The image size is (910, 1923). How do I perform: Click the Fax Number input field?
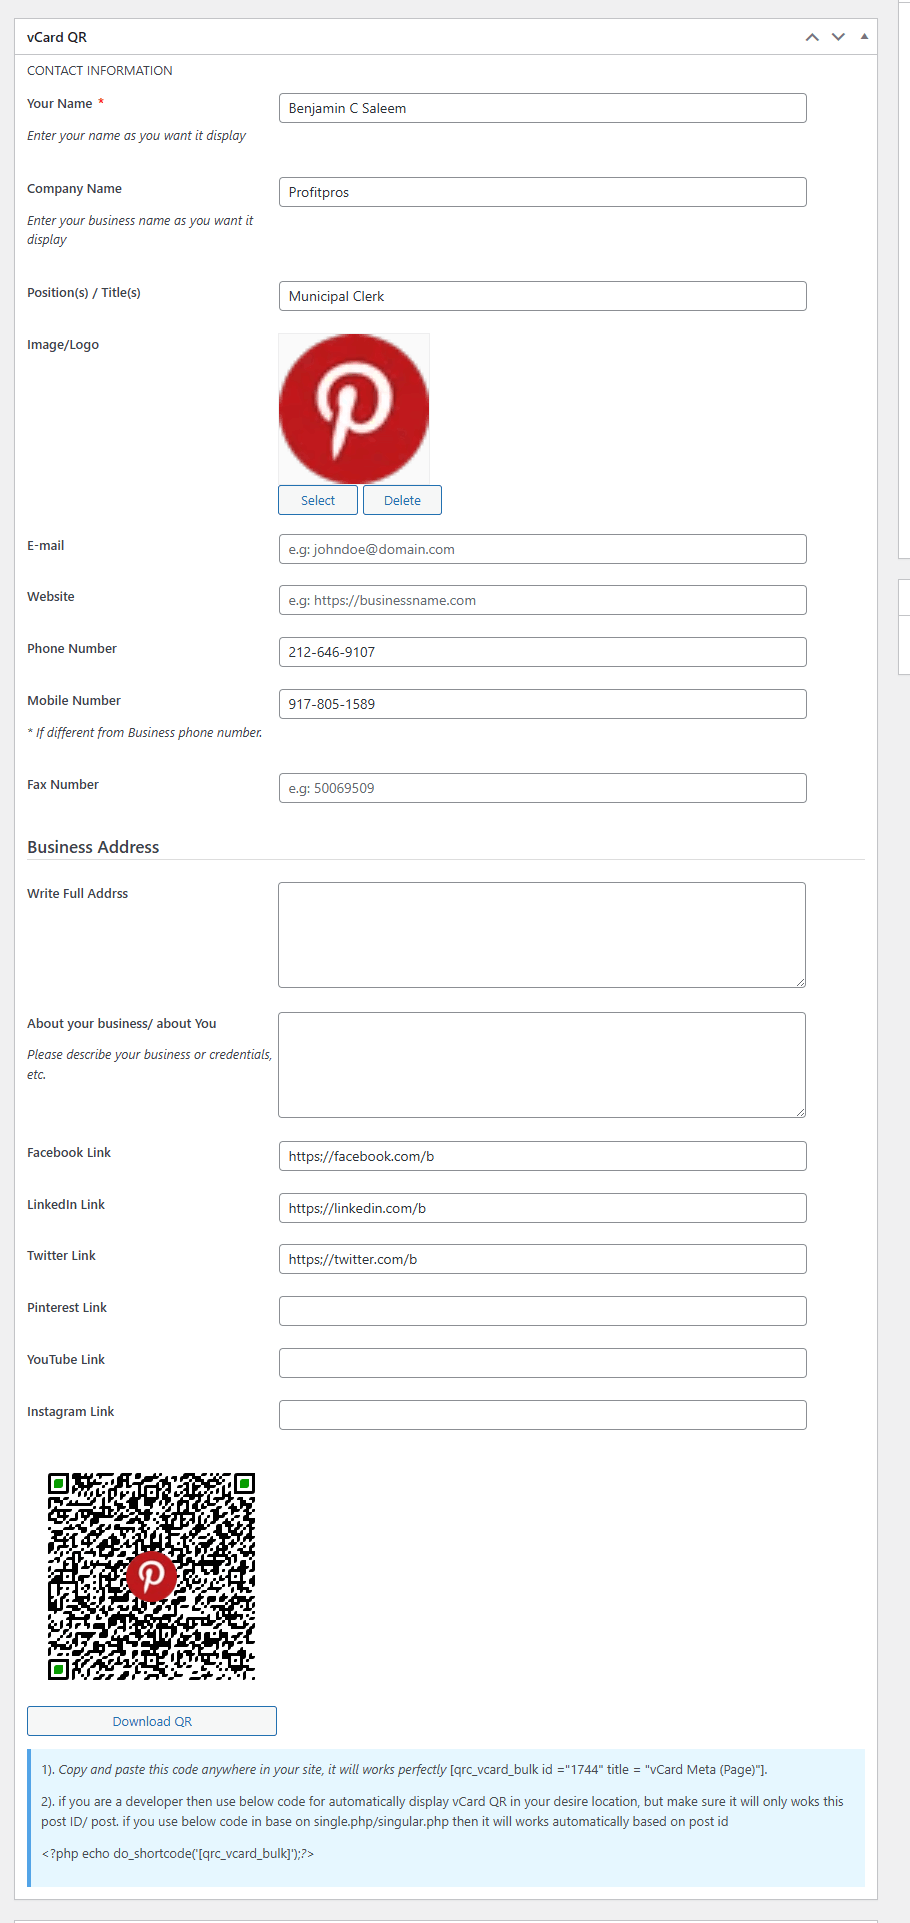click(542, 788)
